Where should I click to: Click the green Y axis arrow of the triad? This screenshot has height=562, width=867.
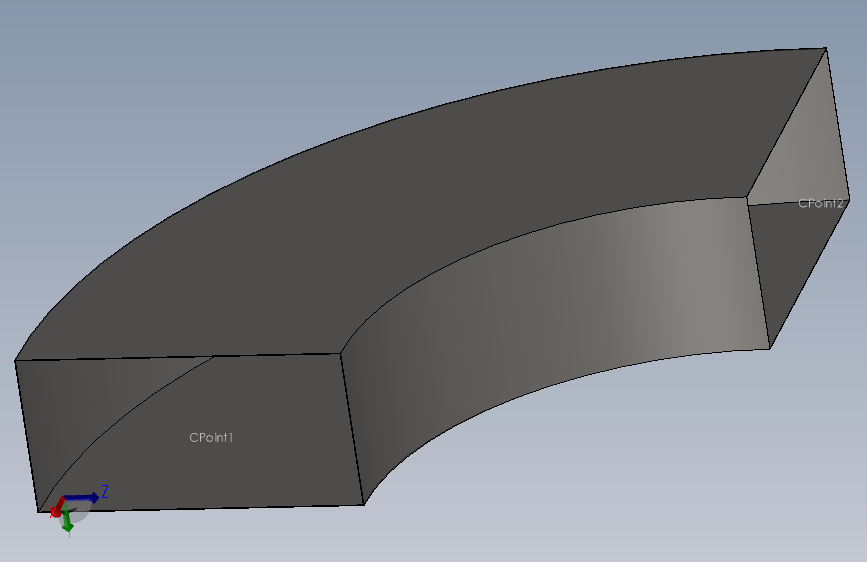[67, 518]
